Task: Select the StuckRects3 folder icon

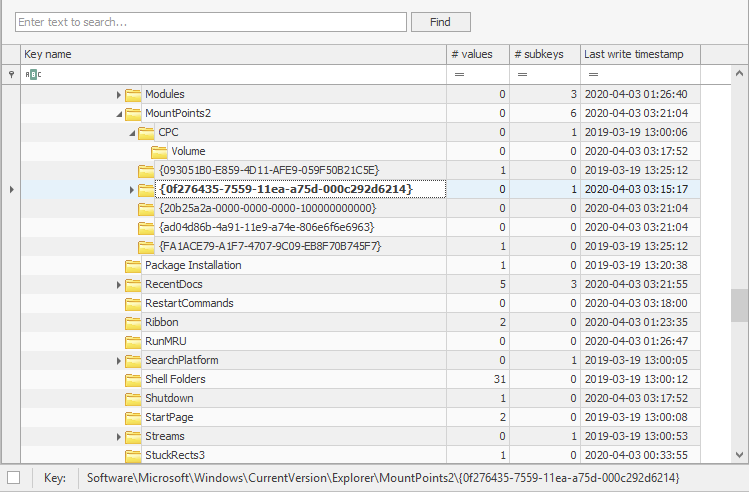Action: [133, 456]
